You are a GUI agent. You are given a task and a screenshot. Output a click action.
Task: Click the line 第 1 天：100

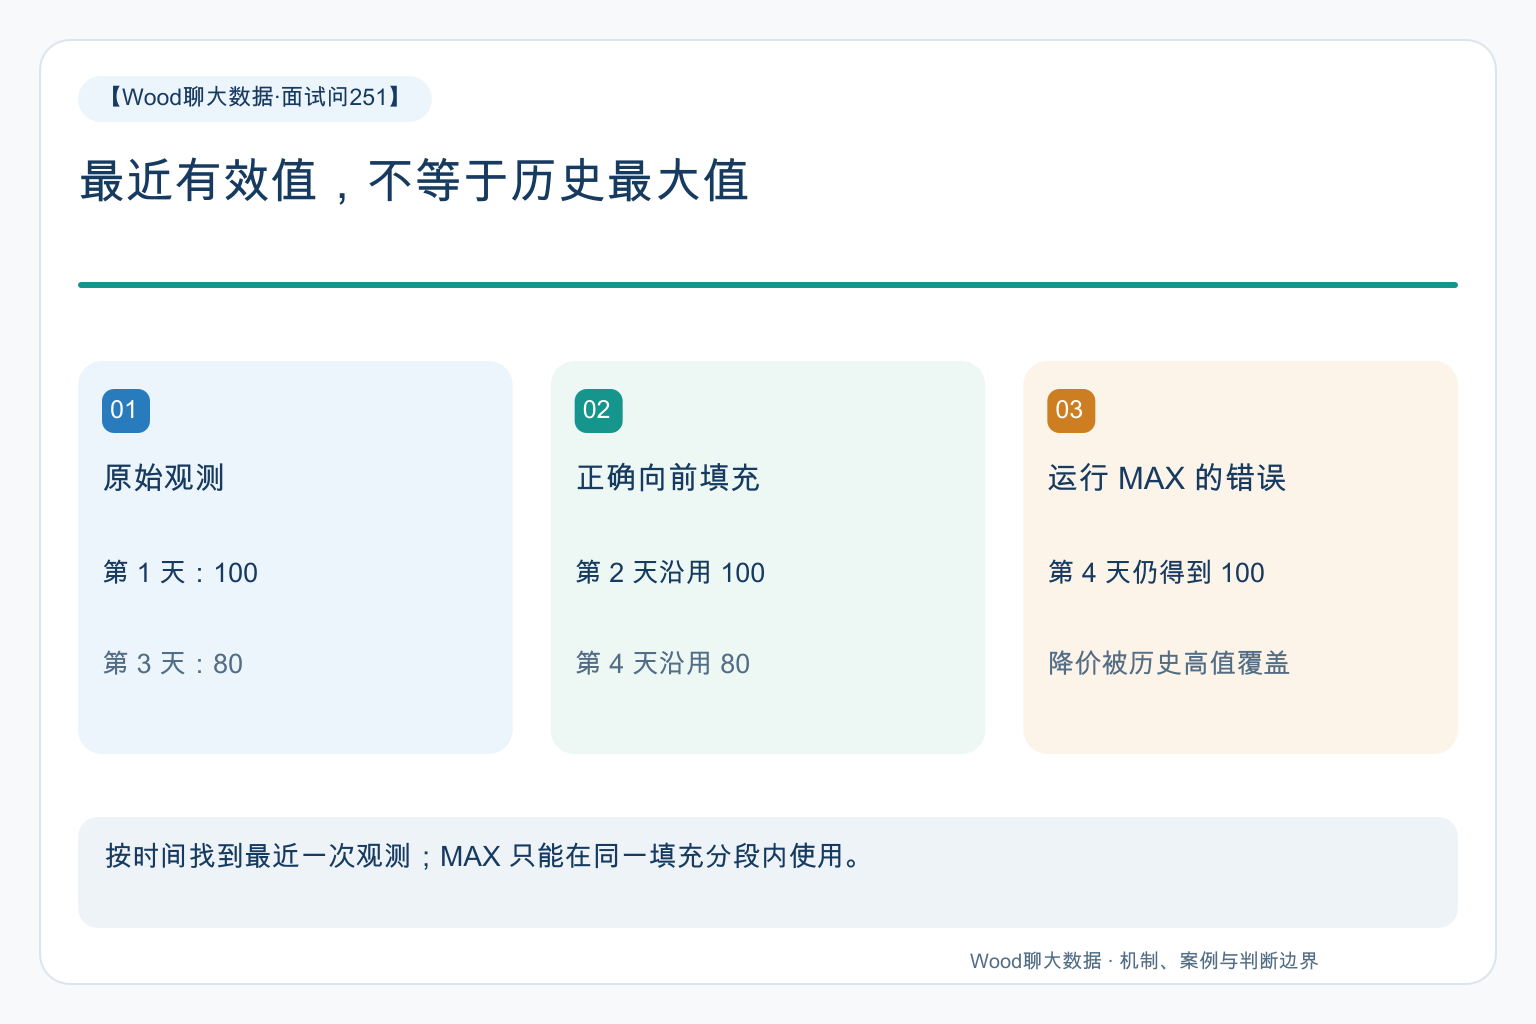click(181, 573)
